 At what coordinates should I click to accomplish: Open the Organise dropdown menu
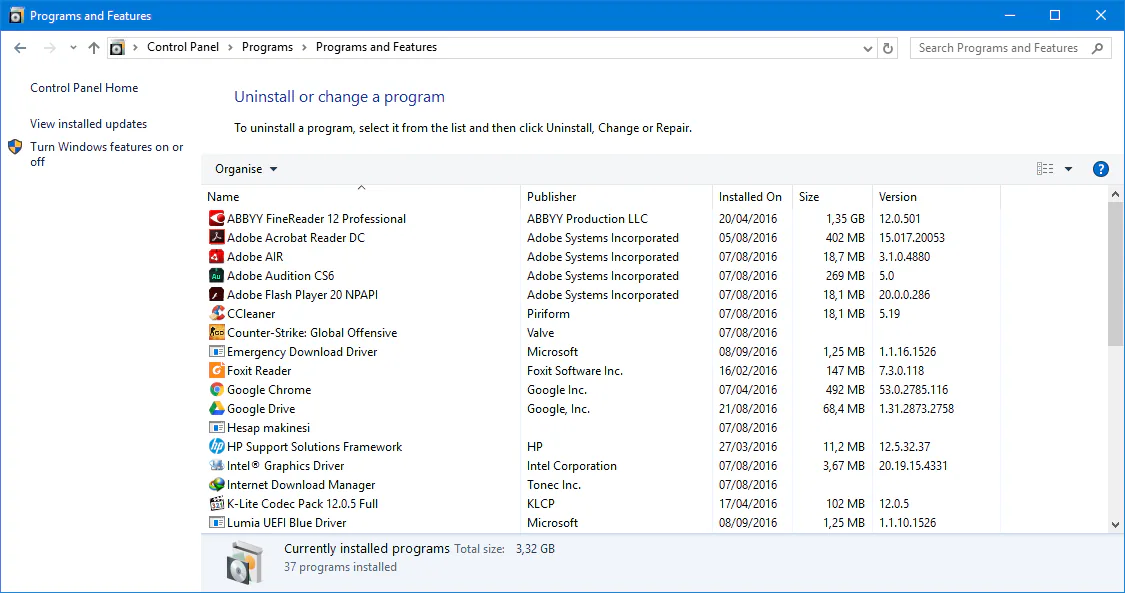(x=245, y=169)
